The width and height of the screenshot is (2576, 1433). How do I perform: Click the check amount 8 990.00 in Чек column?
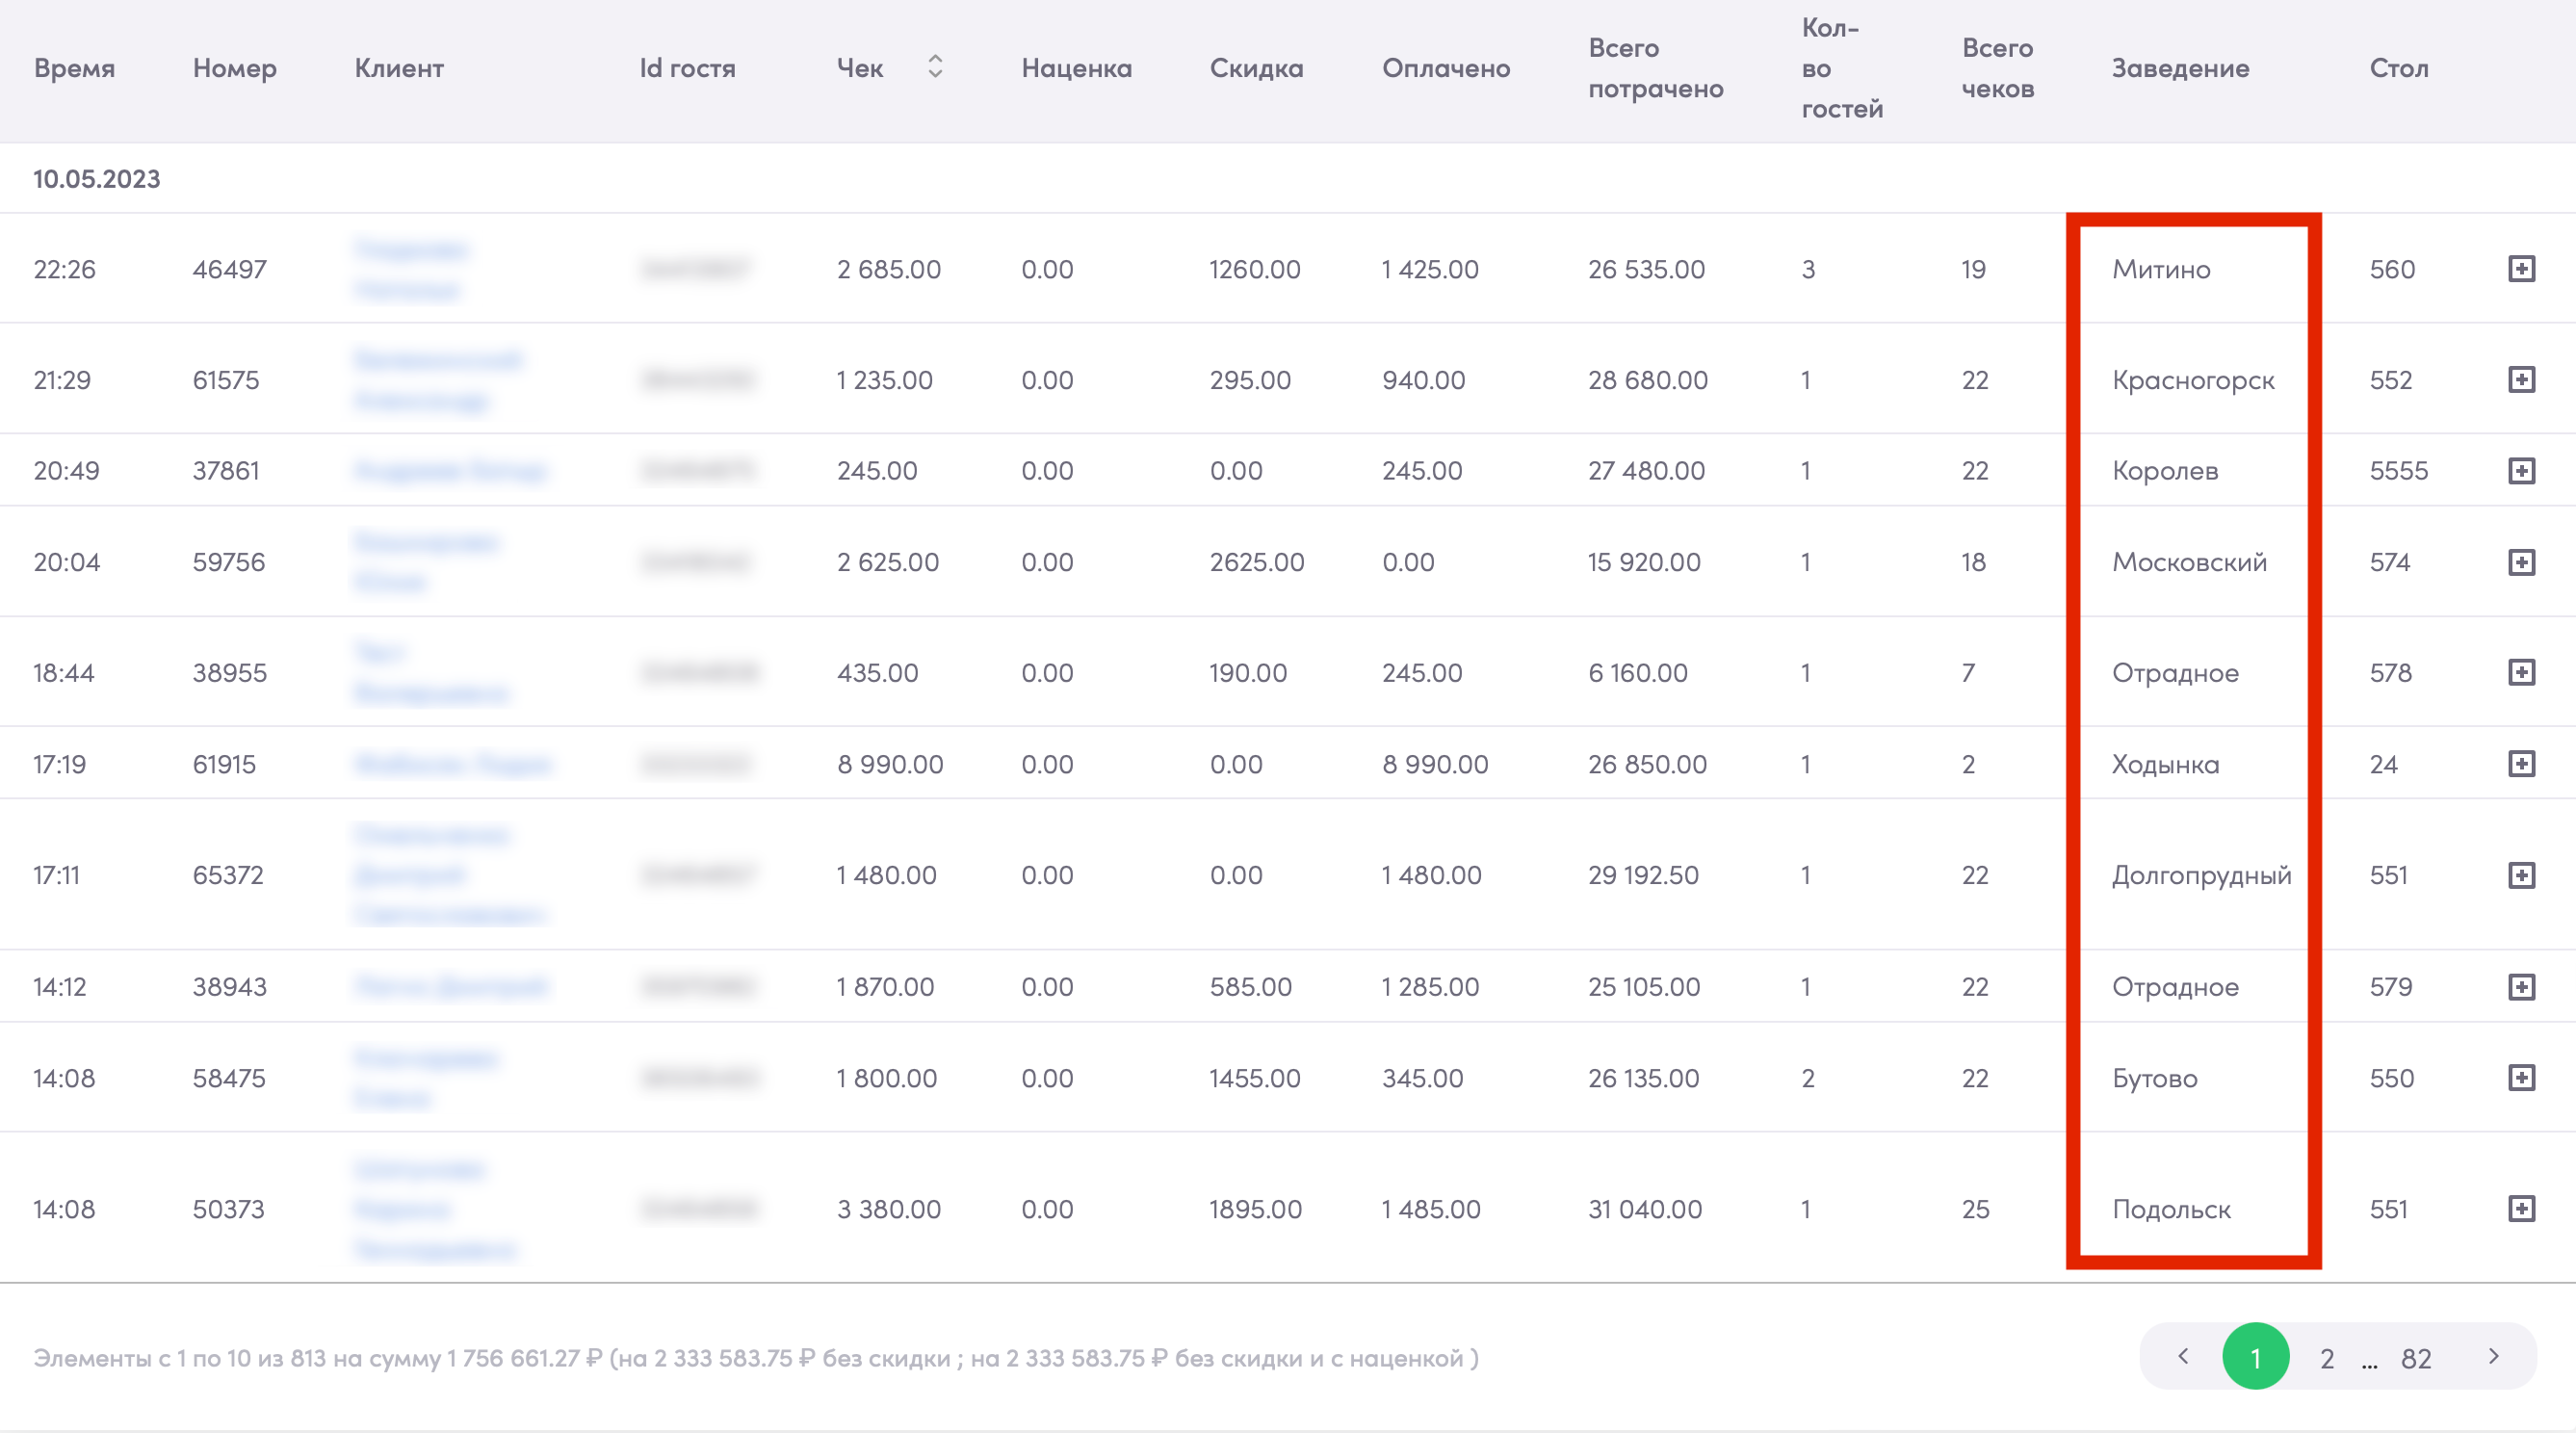point(890,764)
